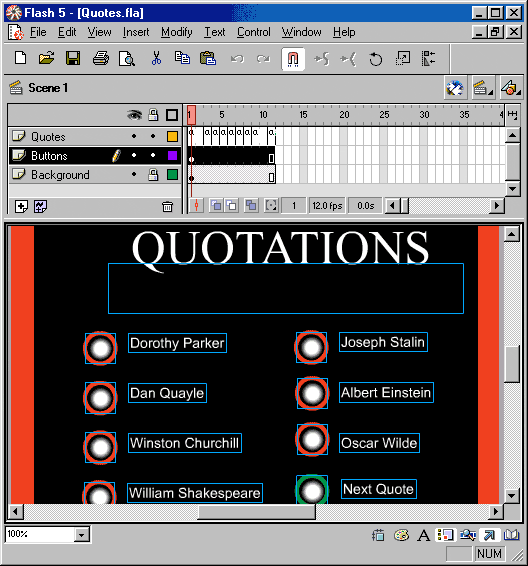Screen dimensions: 528x566
Task: Click the Dan Quayle button circle
Action: point(100,398)
